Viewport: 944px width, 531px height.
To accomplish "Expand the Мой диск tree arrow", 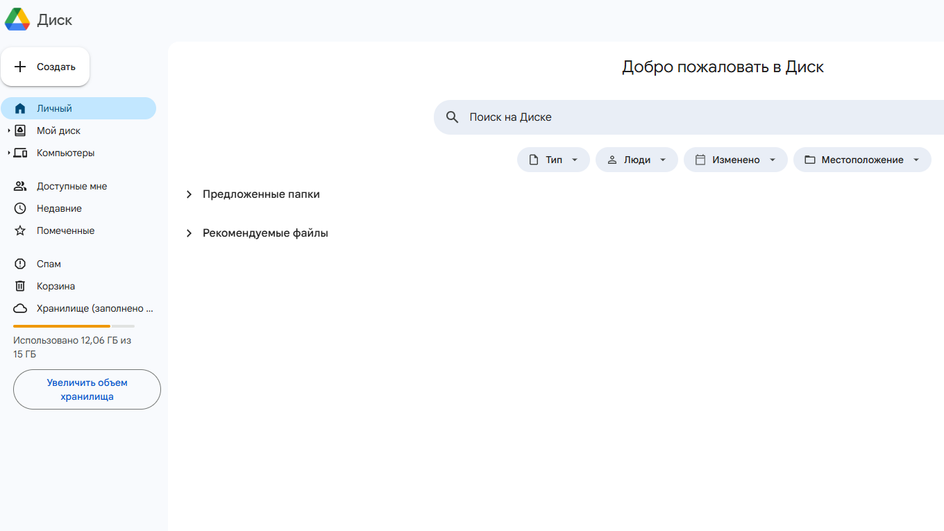I will 8,131.
